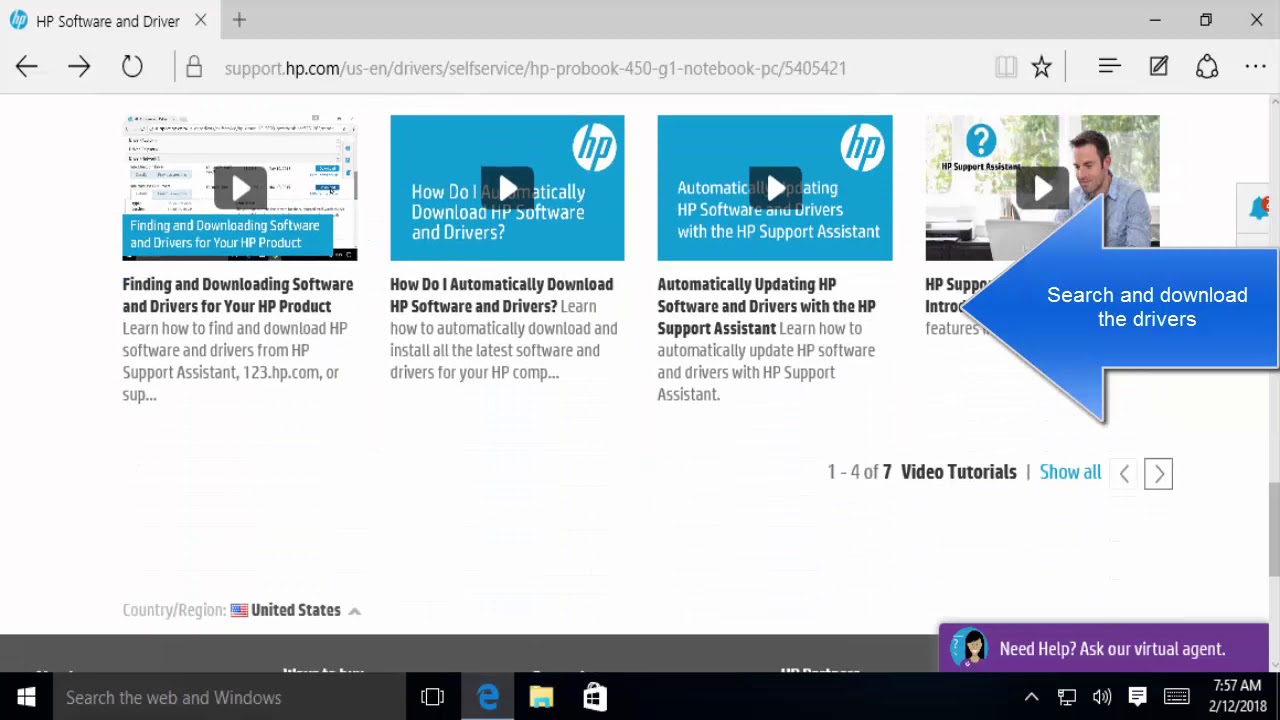Open the volume control
The height and width of the screenshot is (720, 1280).
[1102, 697]
